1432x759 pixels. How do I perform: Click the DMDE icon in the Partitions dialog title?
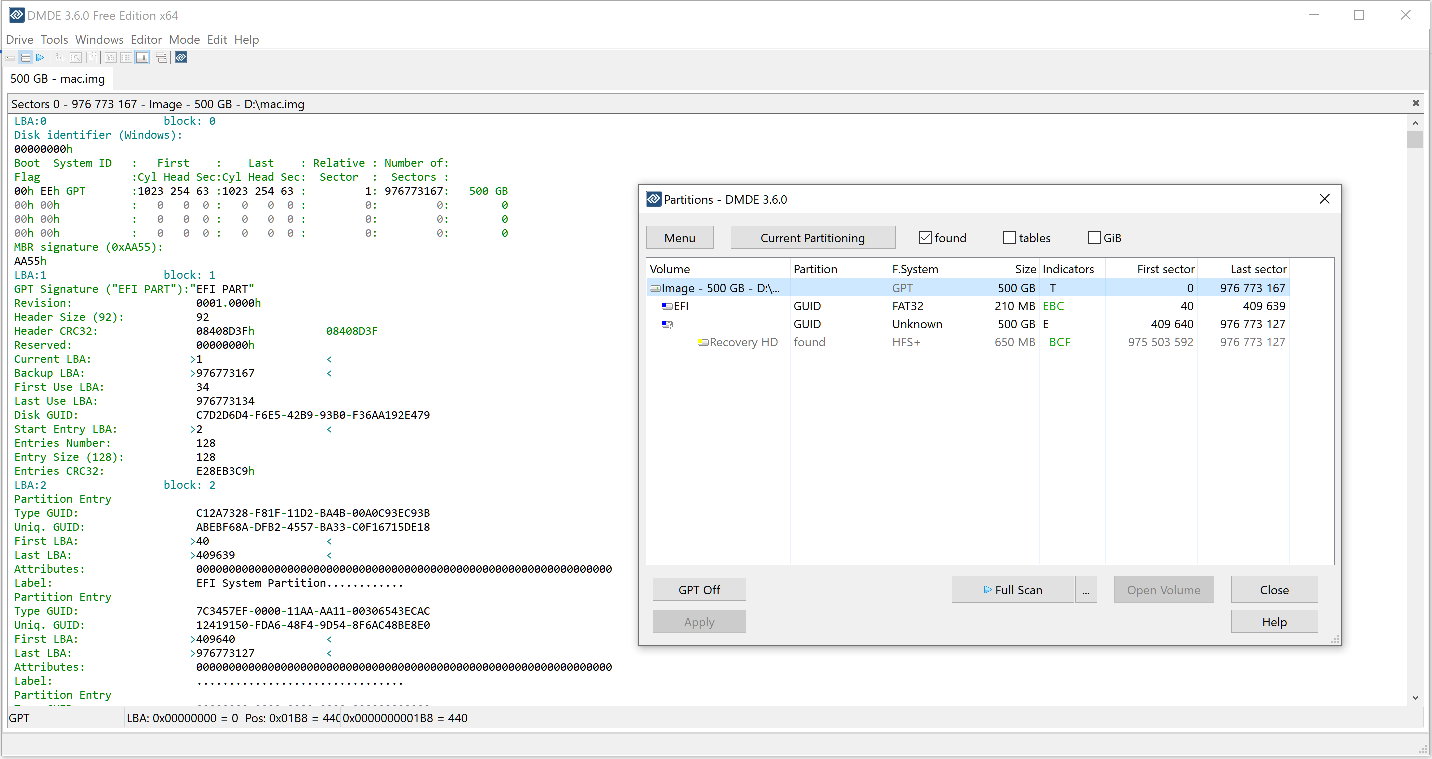(x=654, y=199)
